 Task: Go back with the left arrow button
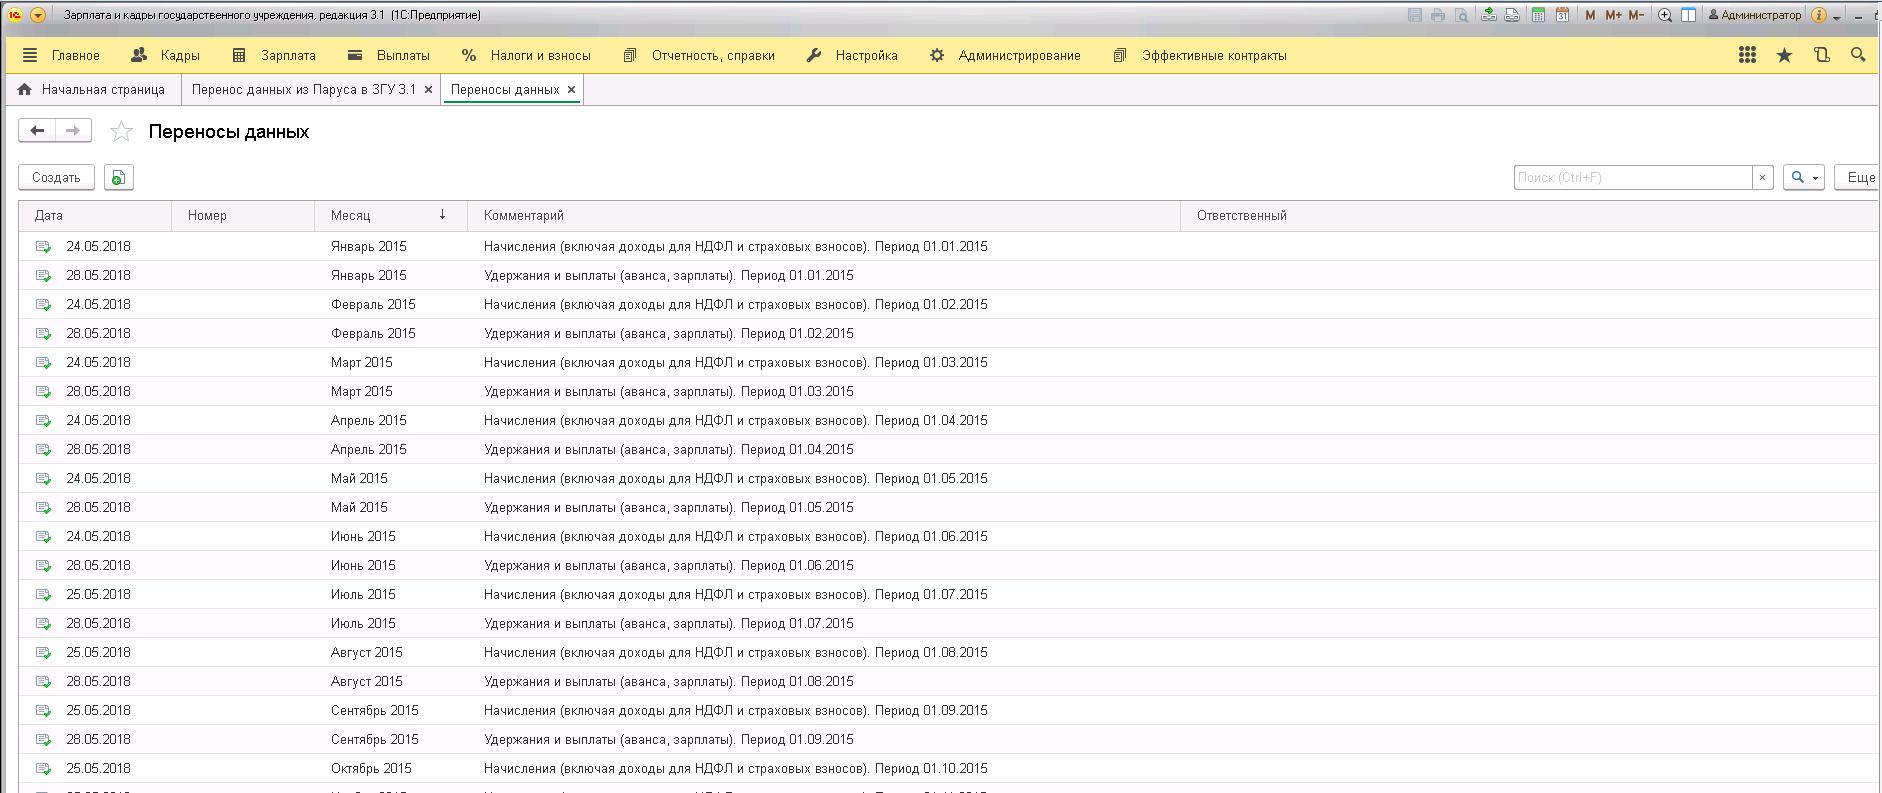click(37, 131)
